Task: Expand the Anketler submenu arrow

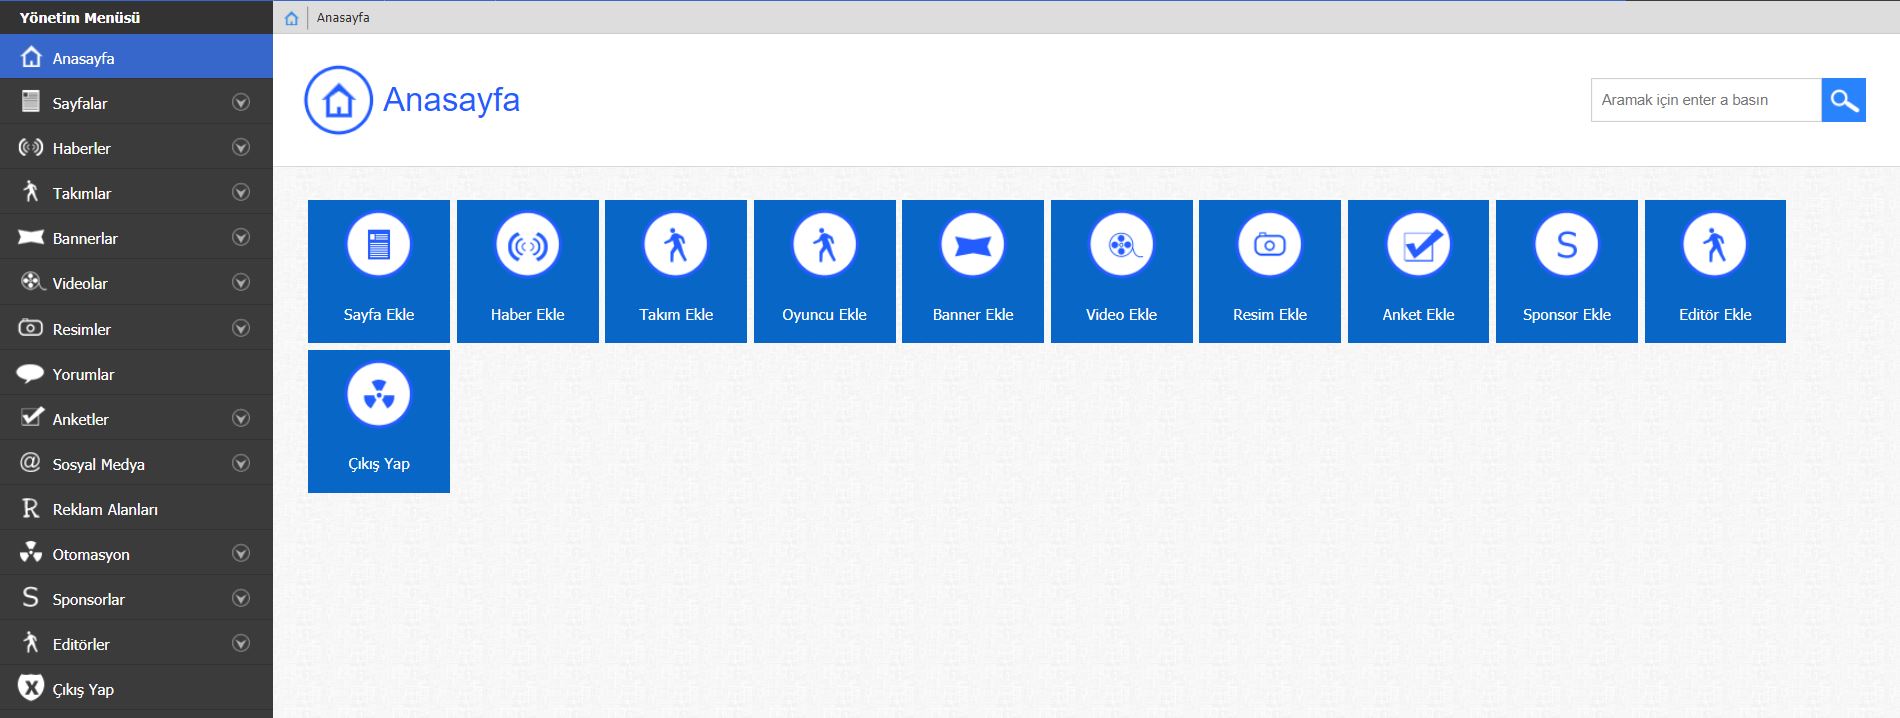Action: 241,418
